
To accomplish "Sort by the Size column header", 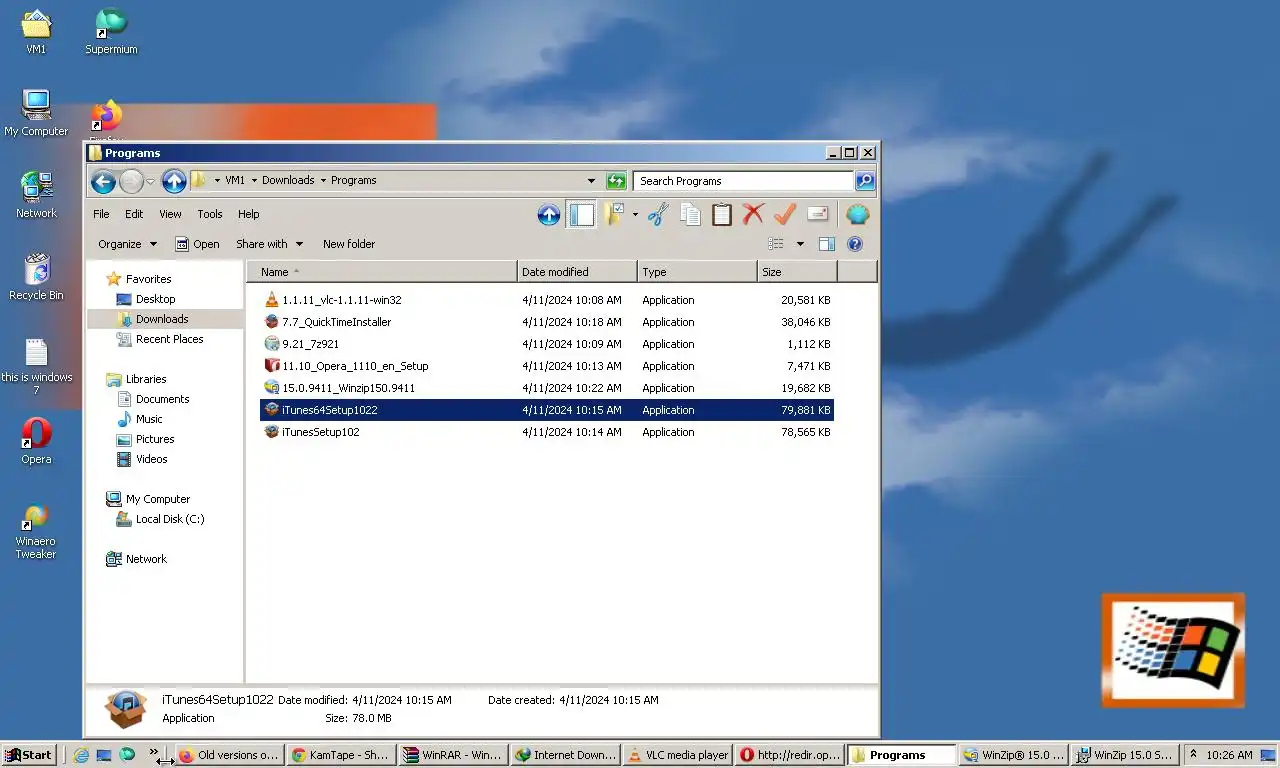I will pyautogui.click(x=797, y=272).
